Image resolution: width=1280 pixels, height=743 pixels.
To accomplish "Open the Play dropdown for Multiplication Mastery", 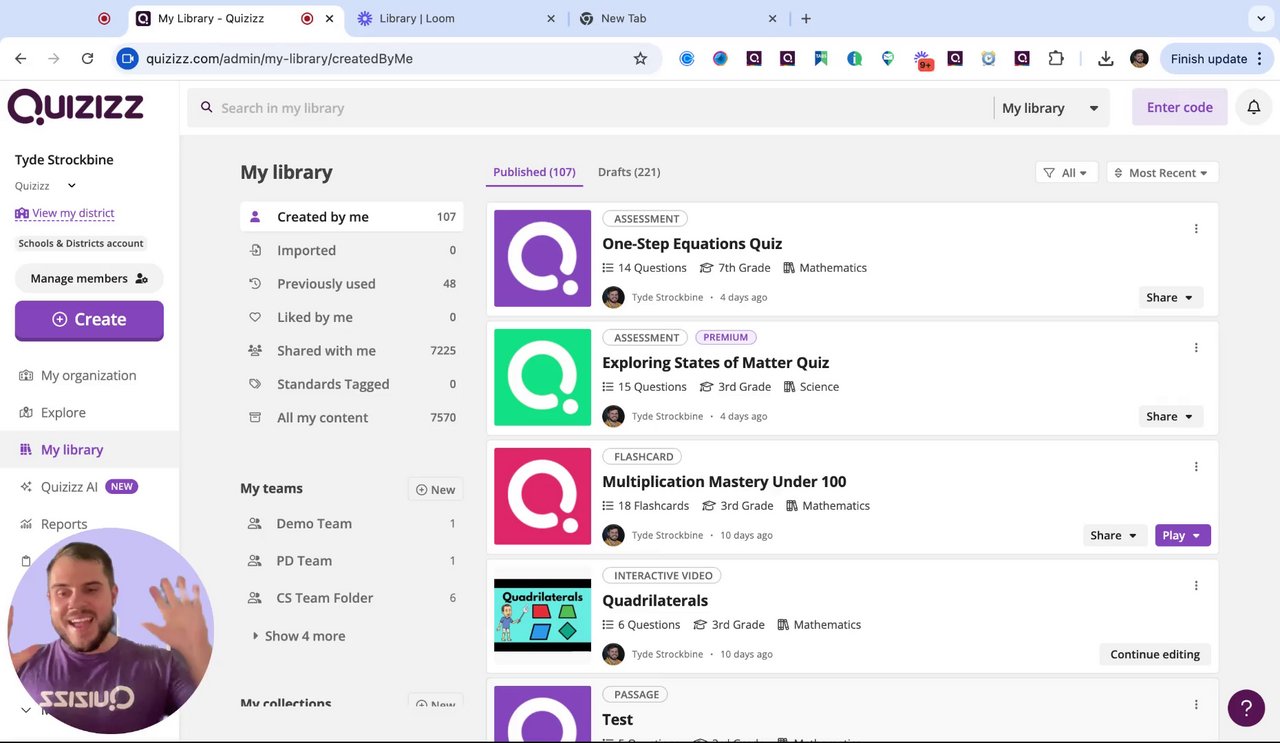I will [1183, 536].
